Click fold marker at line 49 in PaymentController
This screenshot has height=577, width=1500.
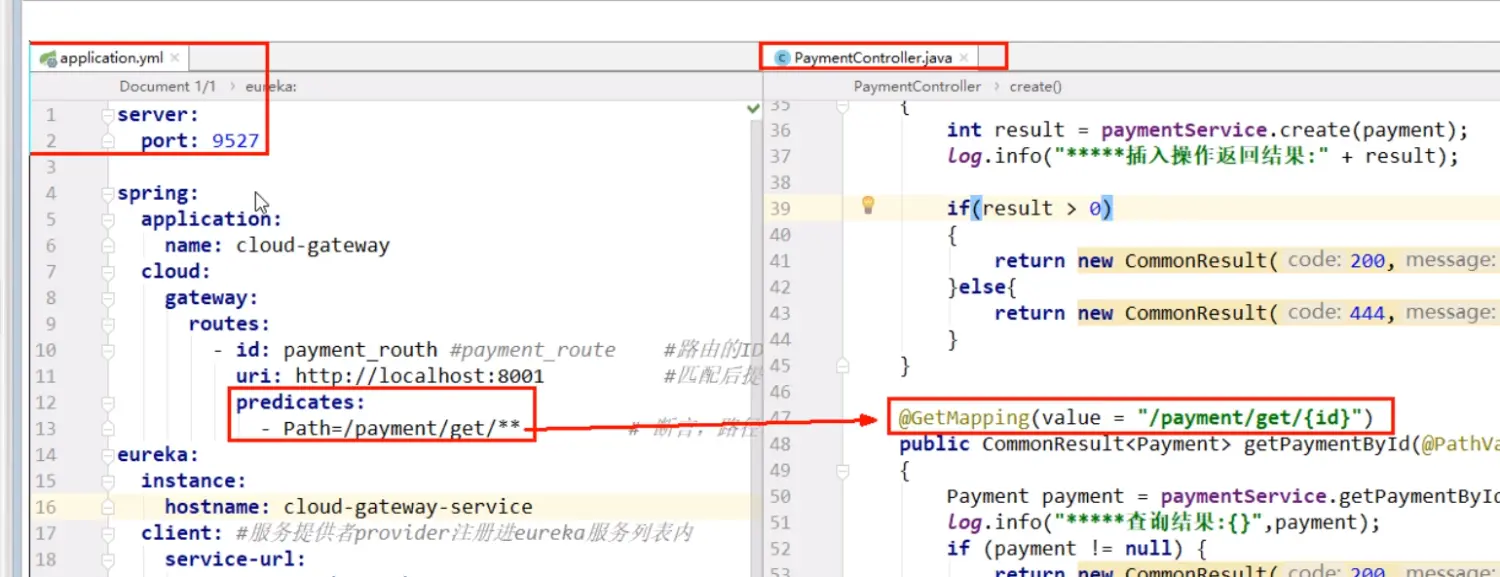[x=843, y=470]
